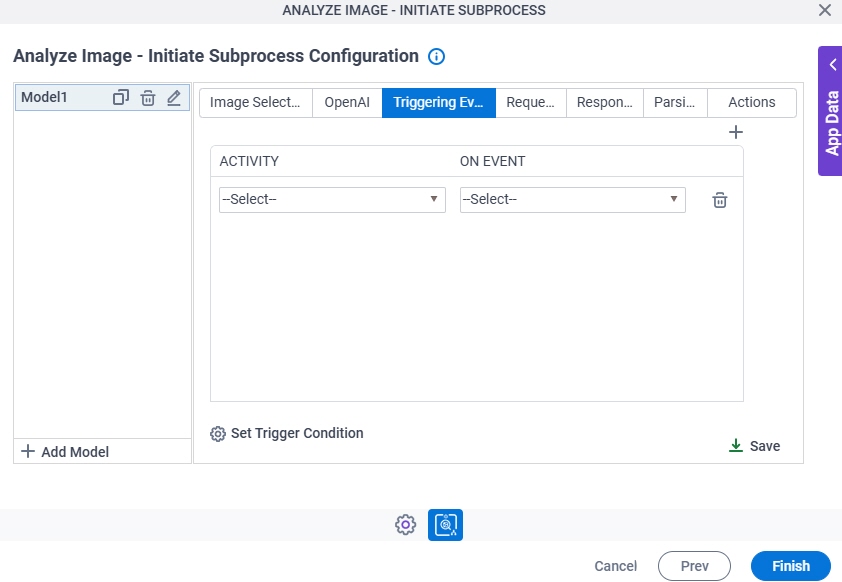This screenshot has height=582, width=842.
Task: Cancel the configuration
Action: 615,566
